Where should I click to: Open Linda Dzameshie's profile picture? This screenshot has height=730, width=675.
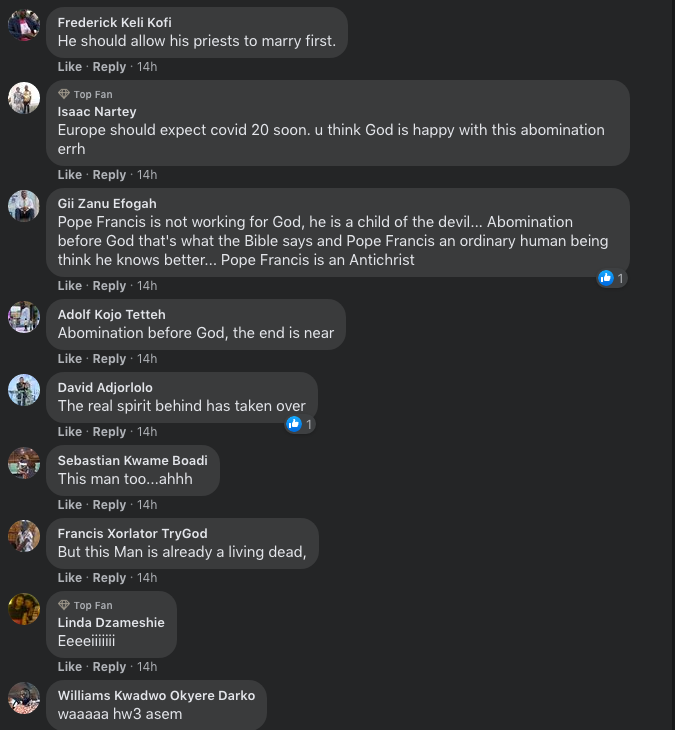point(24,609)
